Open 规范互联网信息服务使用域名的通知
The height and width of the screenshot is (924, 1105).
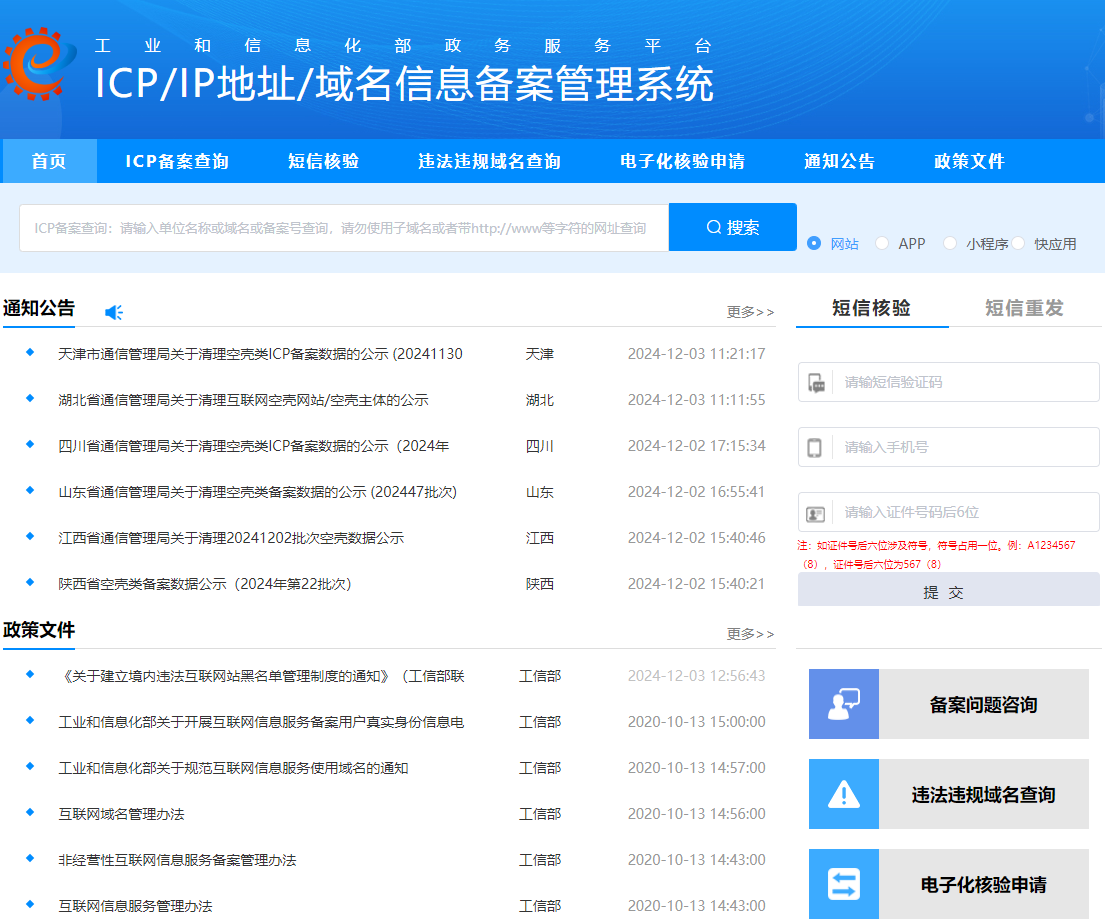pyautogui.click(x=233, y=768)
